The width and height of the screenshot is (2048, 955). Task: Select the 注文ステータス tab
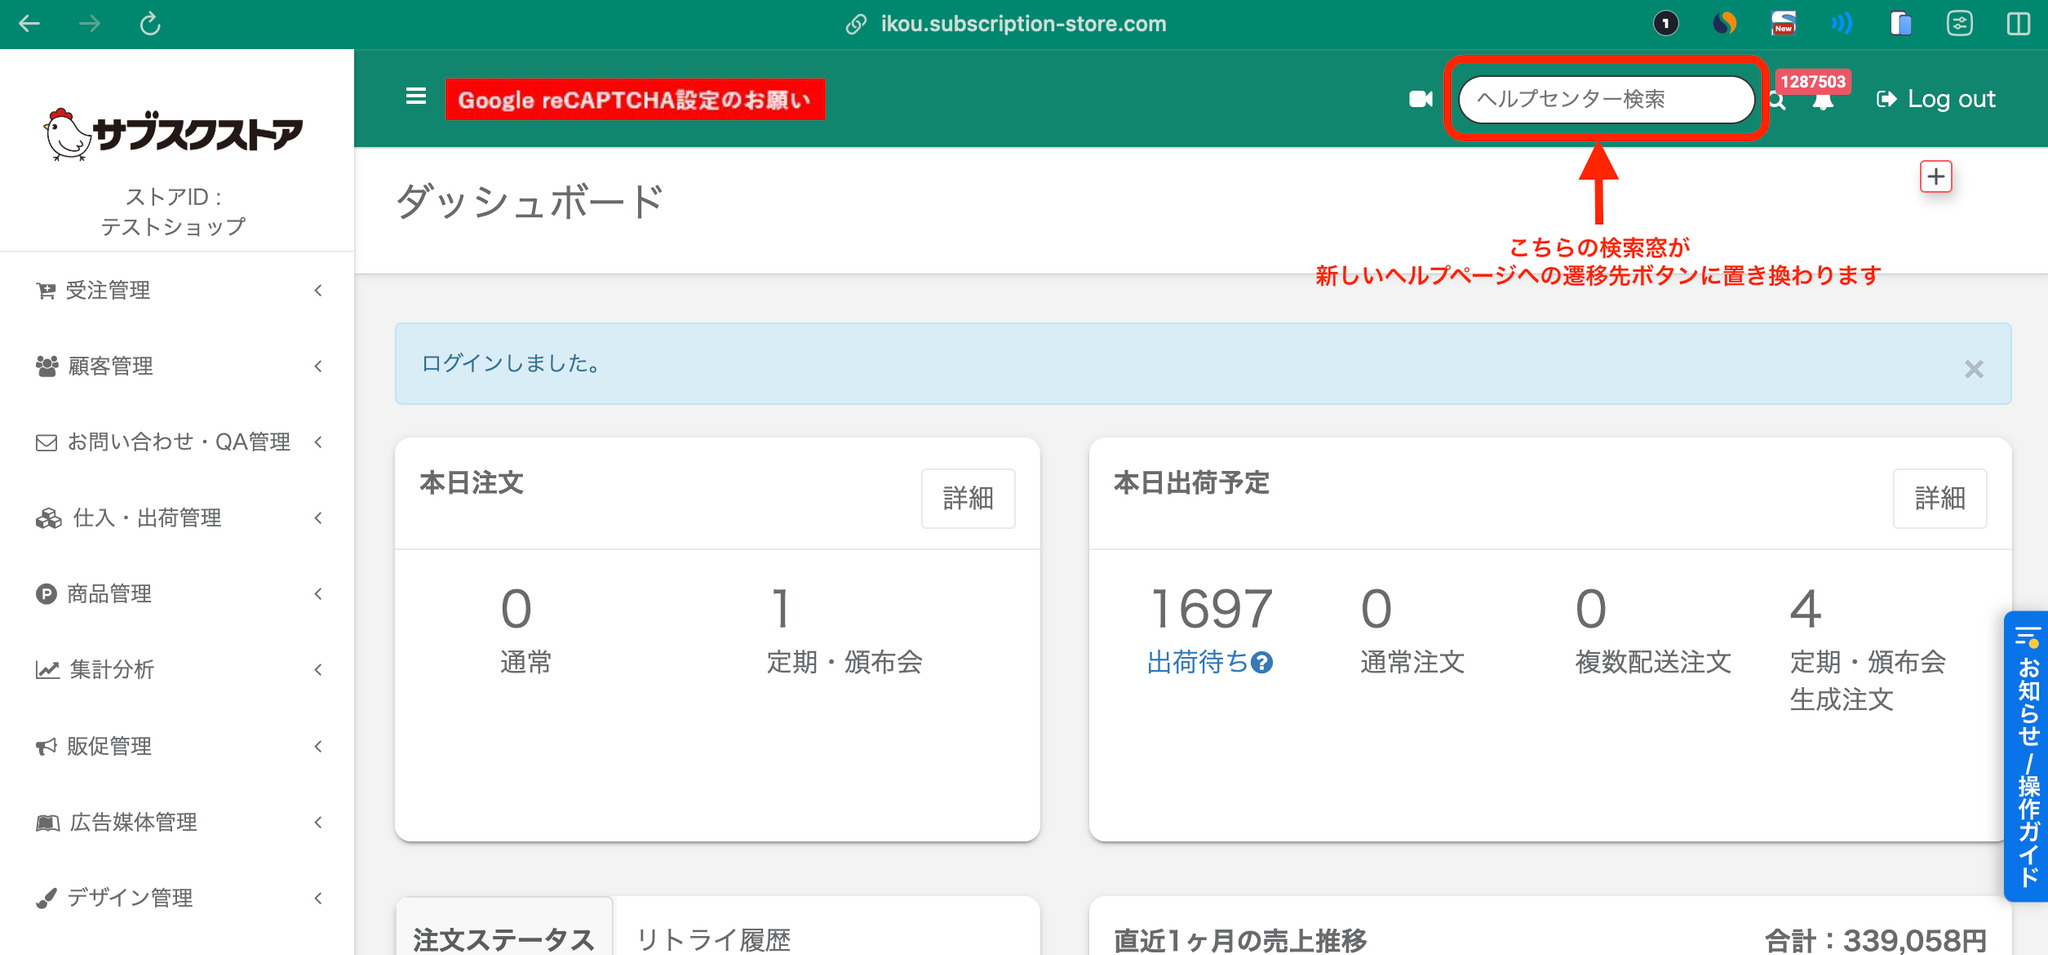tap(503, 939)
